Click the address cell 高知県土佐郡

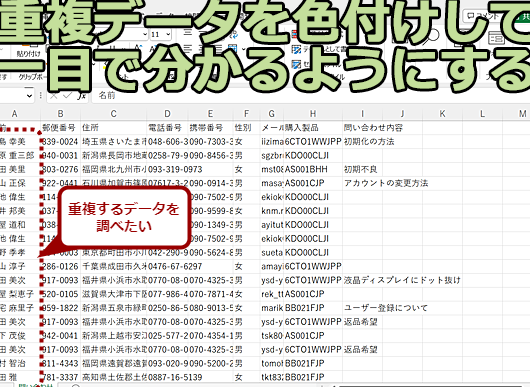[114, 377]
